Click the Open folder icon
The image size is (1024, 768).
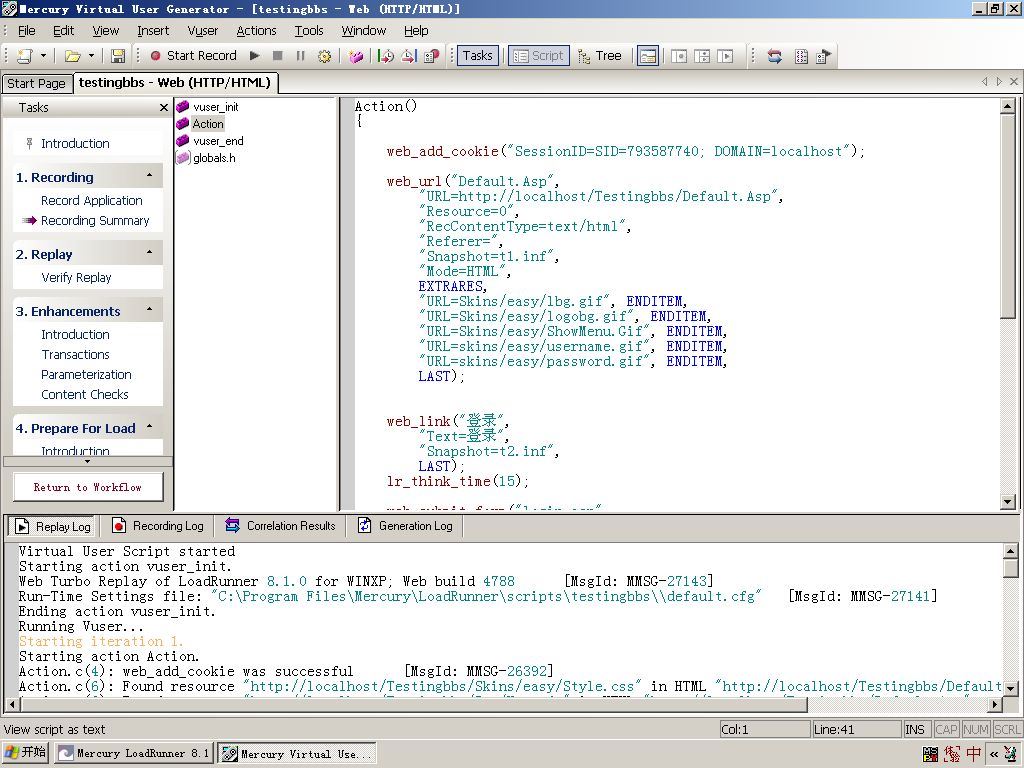coord(72,56)
